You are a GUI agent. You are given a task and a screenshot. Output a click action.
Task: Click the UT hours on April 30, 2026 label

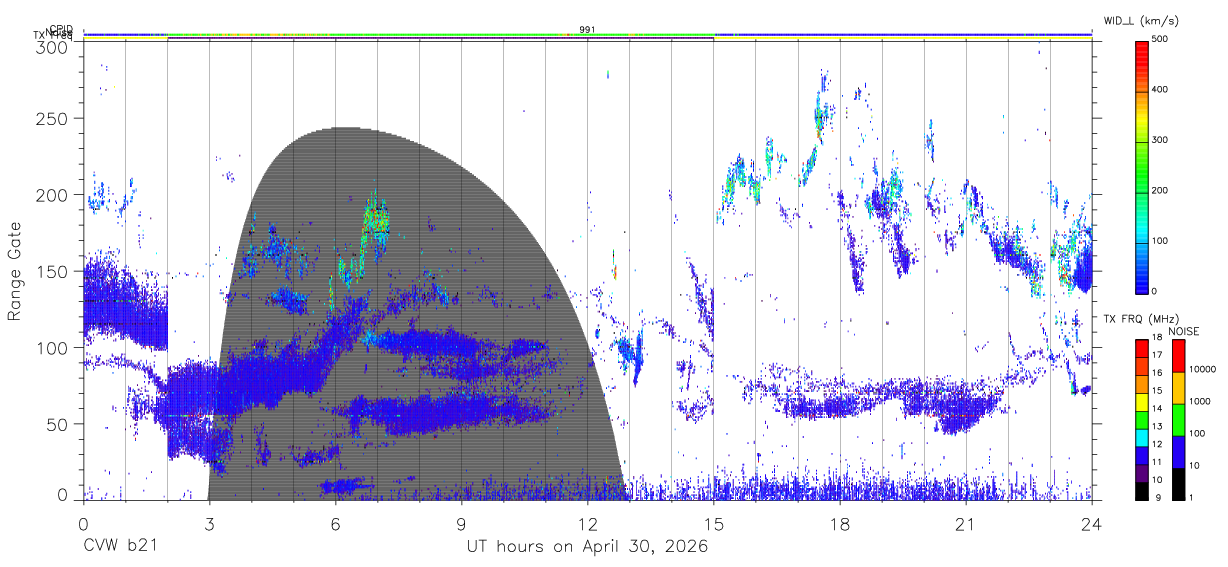(587, 547)
